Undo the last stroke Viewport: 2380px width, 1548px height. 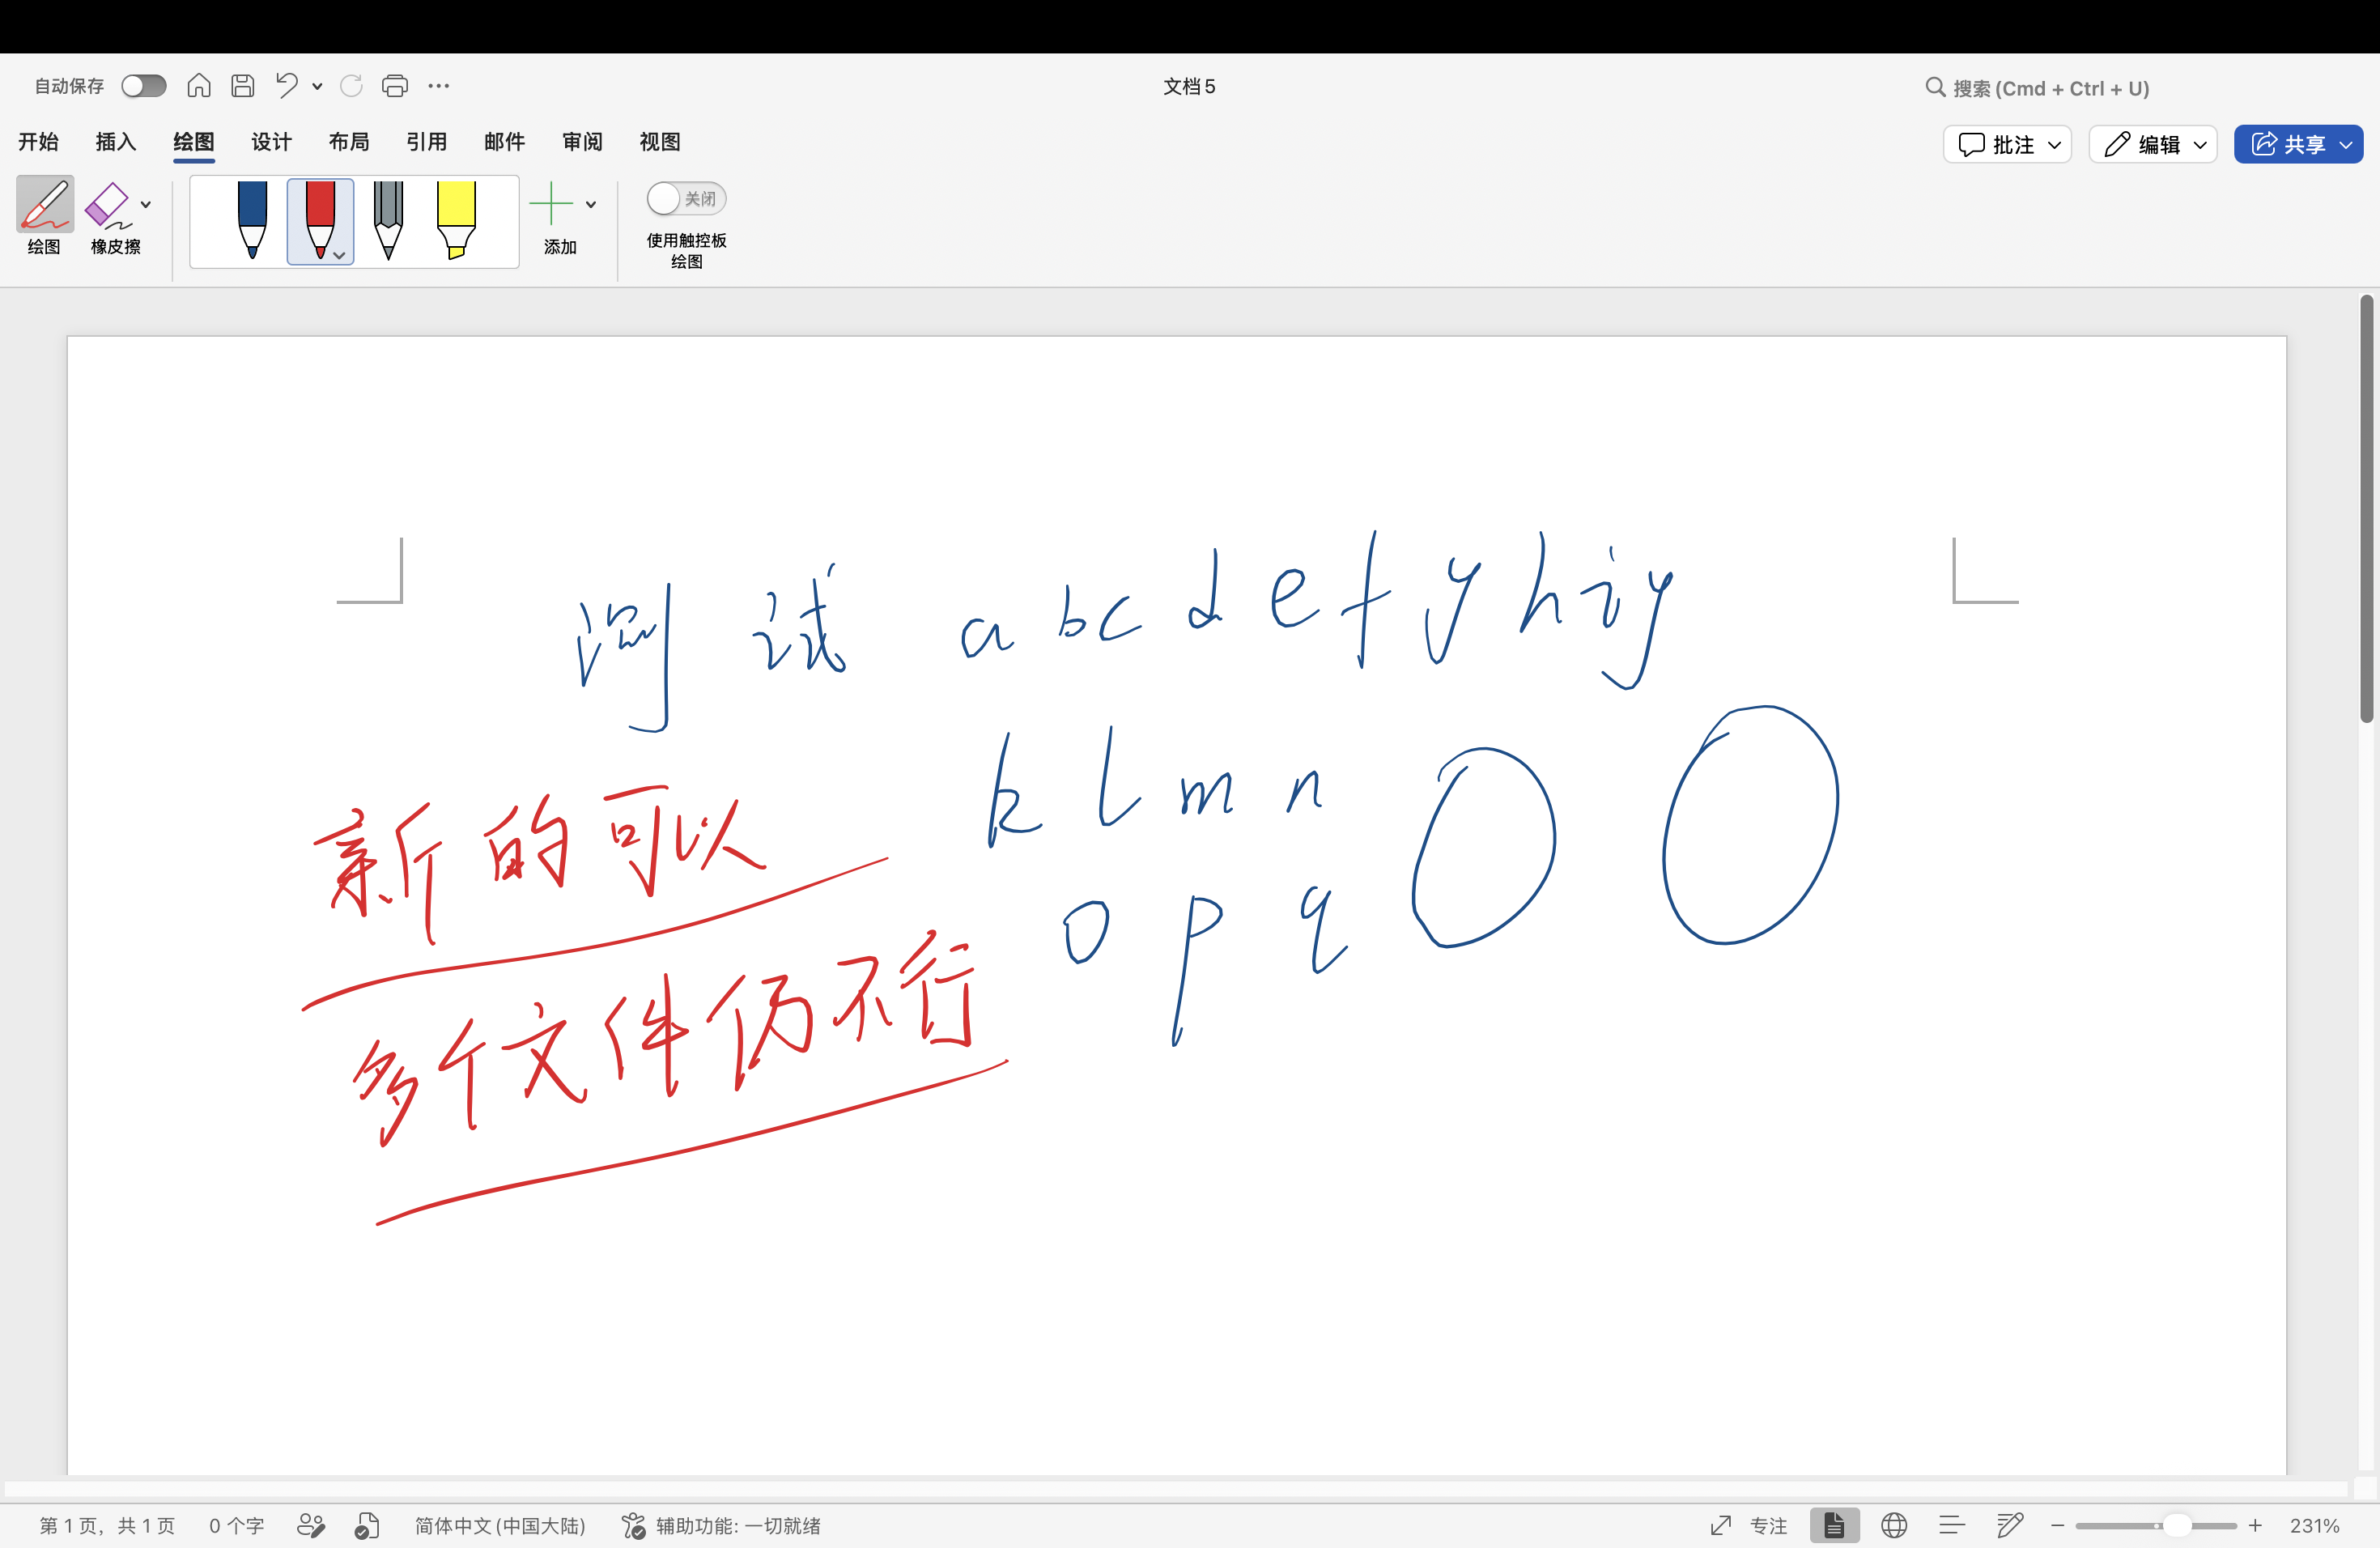(287, 86)
